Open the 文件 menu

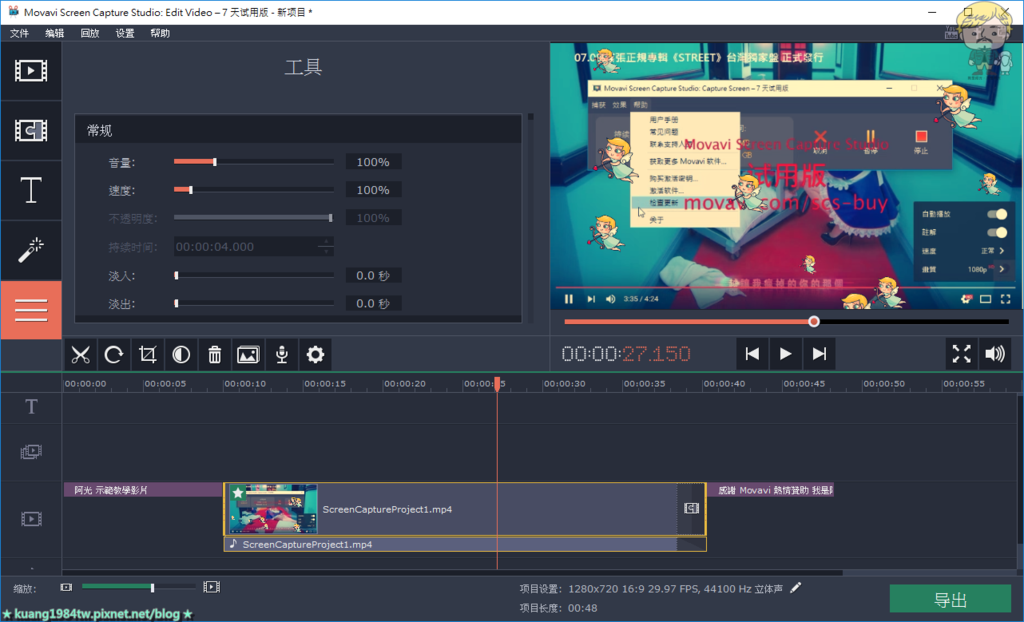(x=19, y=33)
